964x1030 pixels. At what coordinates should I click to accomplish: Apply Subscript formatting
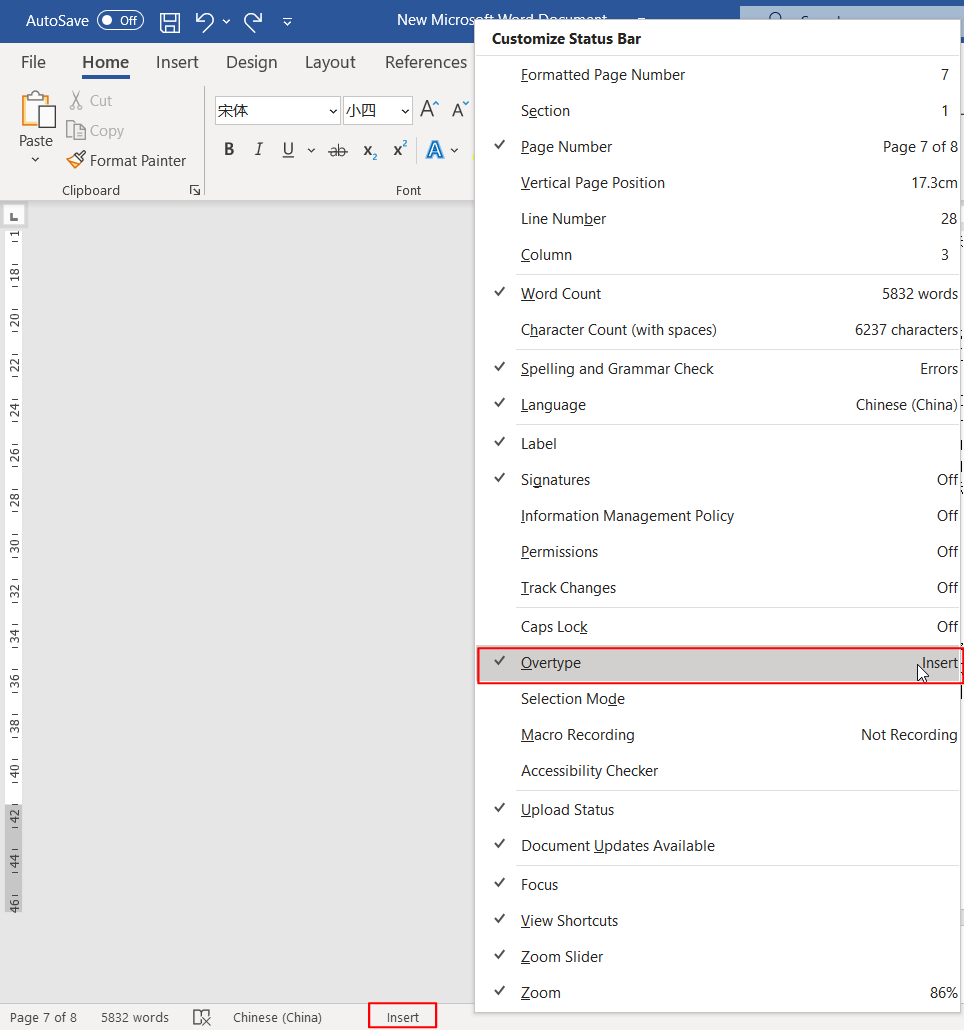tap(370, 151)
